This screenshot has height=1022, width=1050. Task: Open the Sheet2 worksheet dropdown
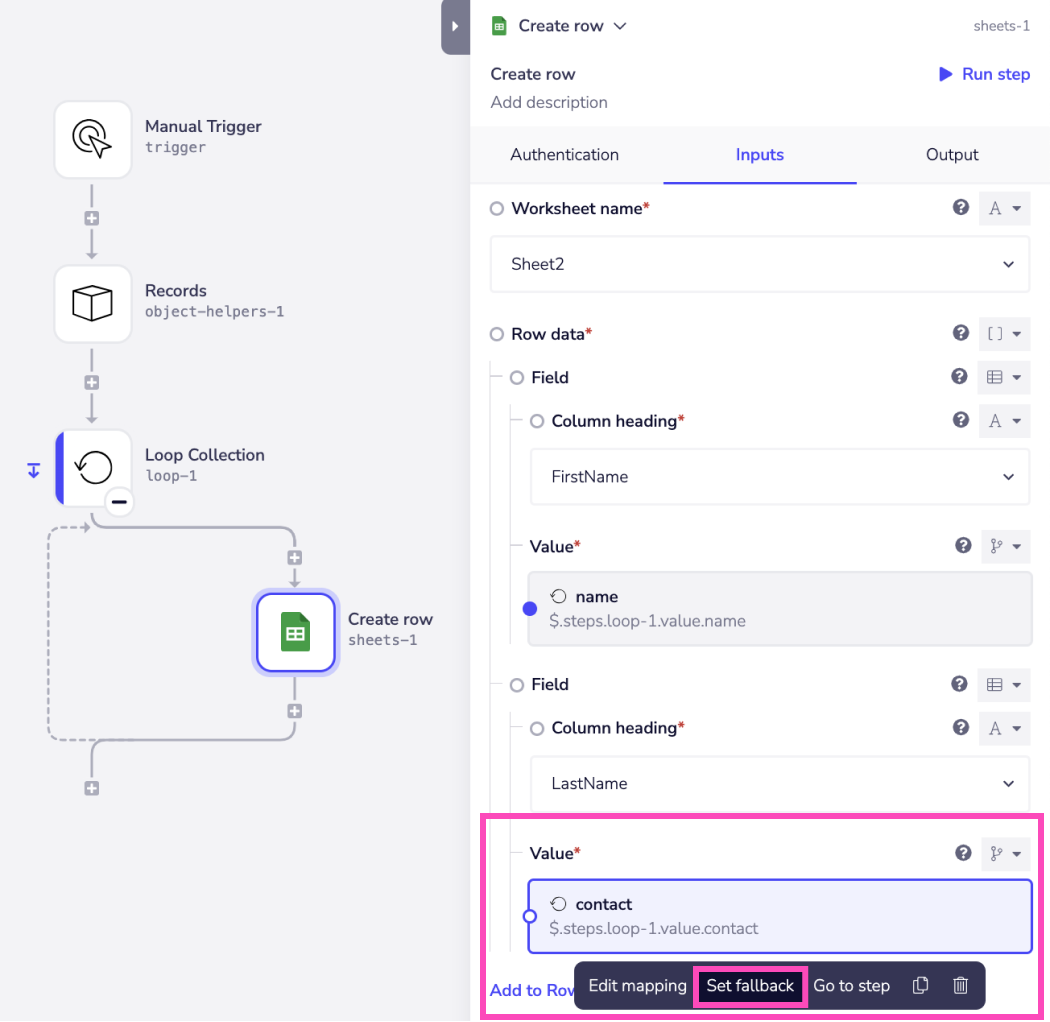[759, 264]
